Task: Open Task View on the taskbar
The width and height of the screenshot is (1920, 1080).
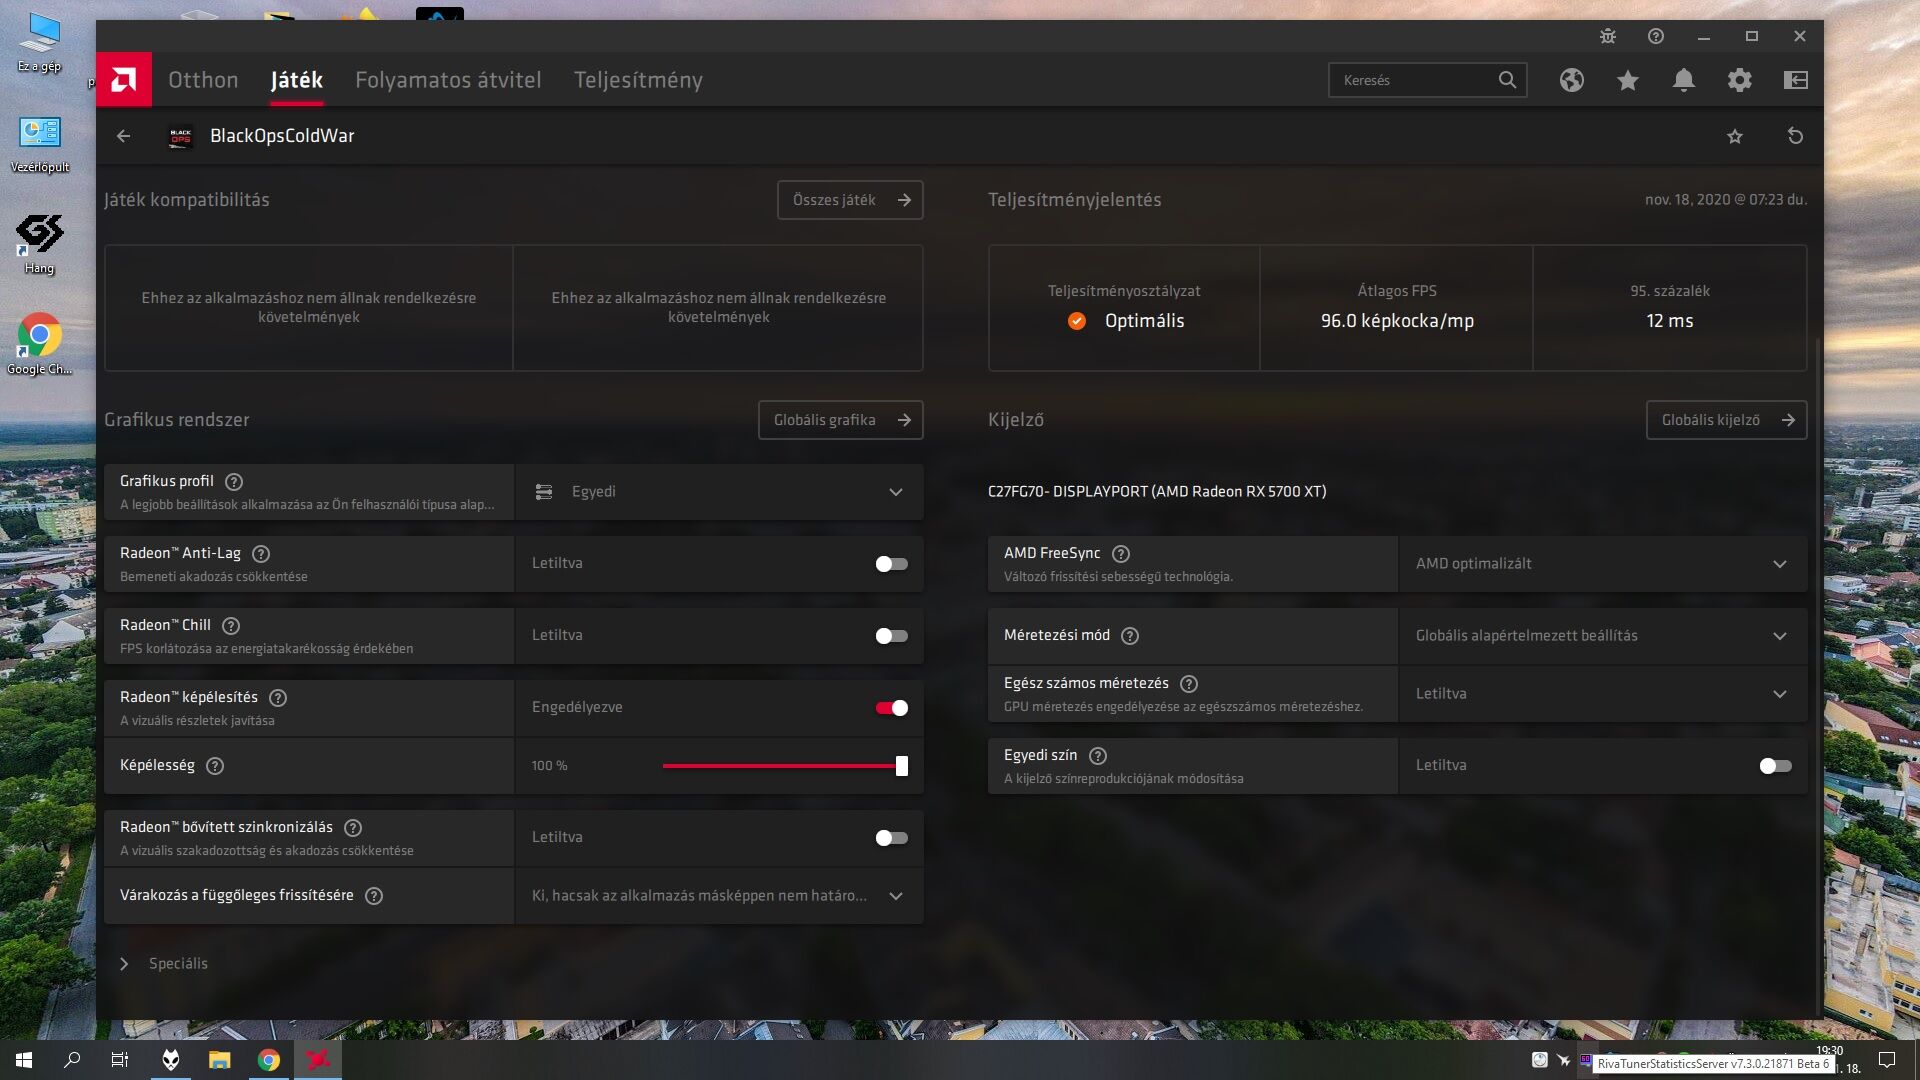Action: point(120,1060)
